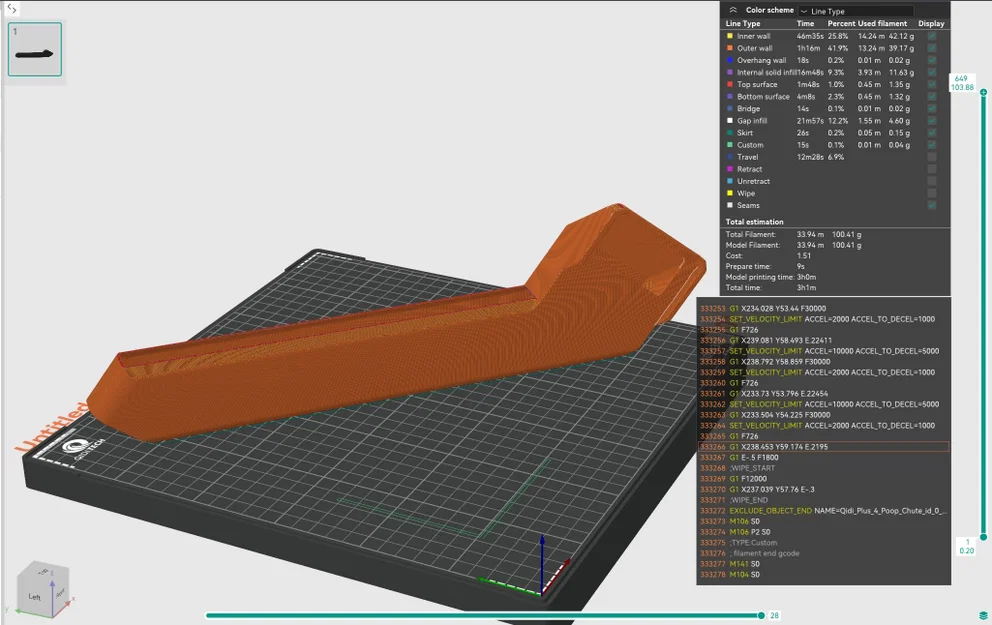This screenshot has width=992, height=625.
Task: Toggle Inner wall display checkbox
Action: pos(932,36)
